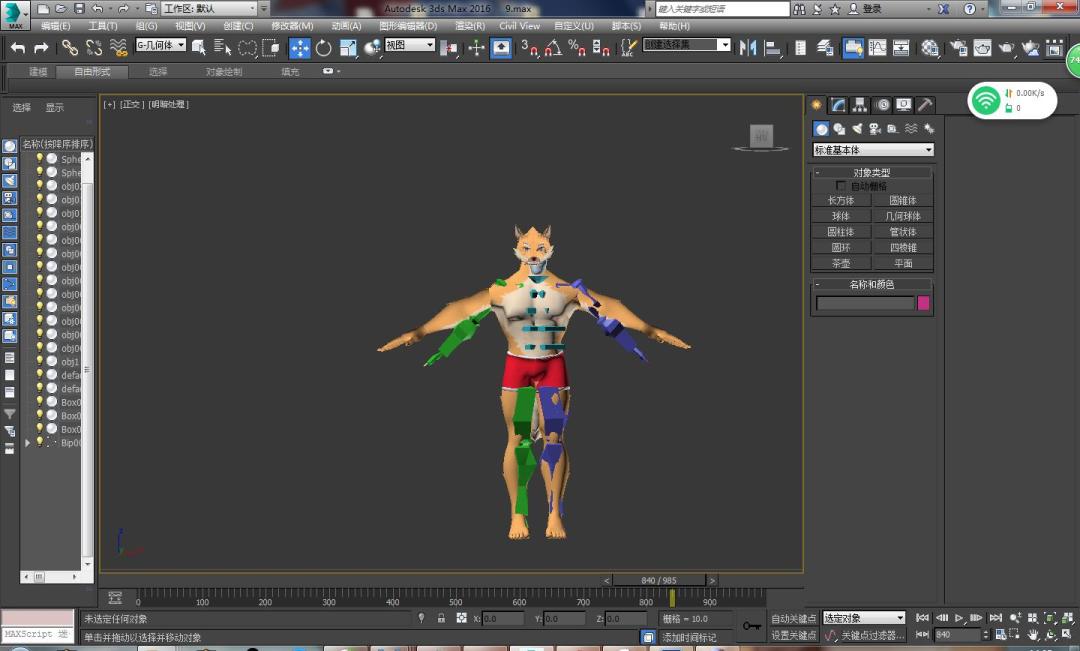Open the Curve Editor from toolbar
Image resolution: width=1080 pixels, height=651 pixels.
tap(877, 48)
